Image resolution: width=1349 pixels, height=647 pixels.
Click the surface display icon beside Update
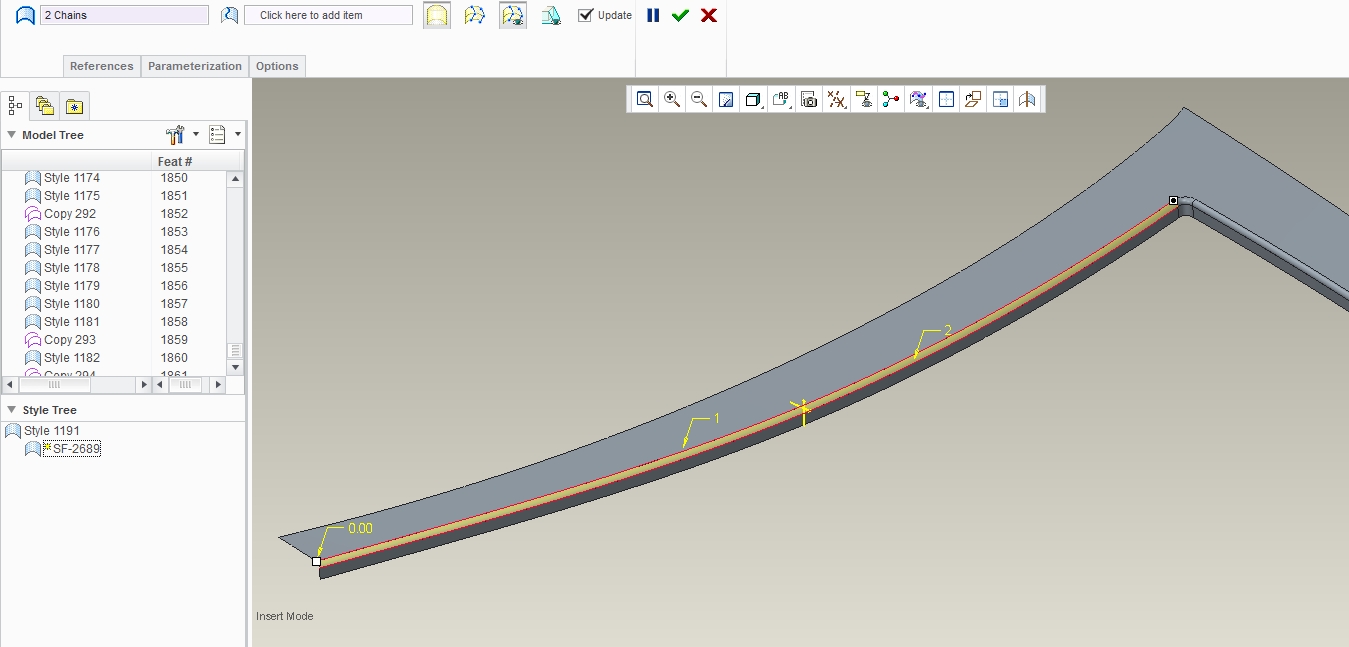coord(551,15)
